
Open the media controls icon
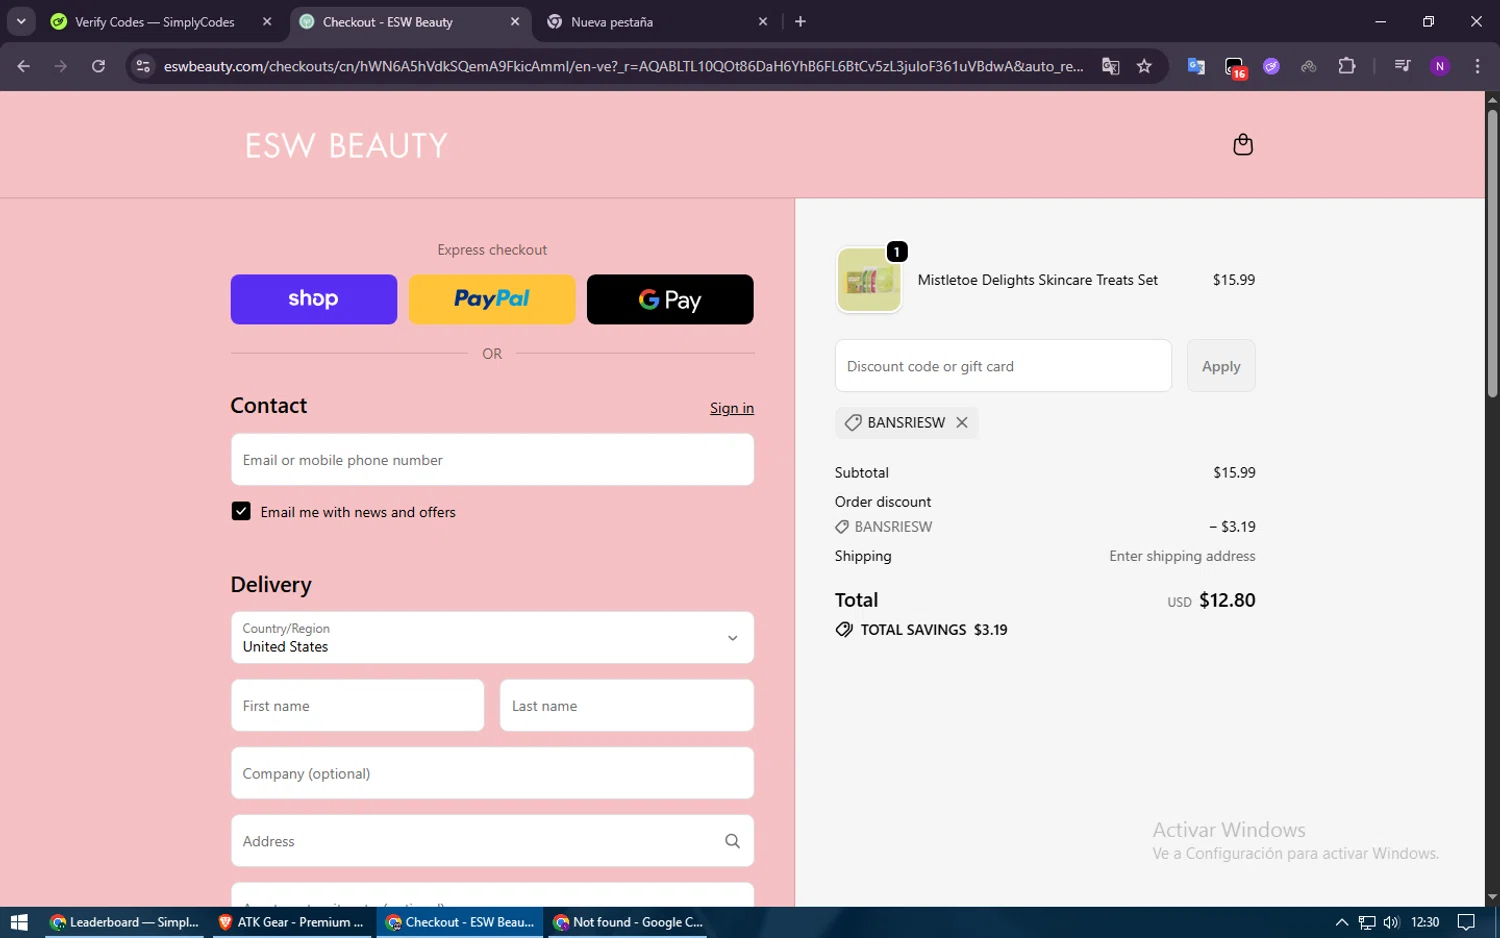coord(1402,66)
